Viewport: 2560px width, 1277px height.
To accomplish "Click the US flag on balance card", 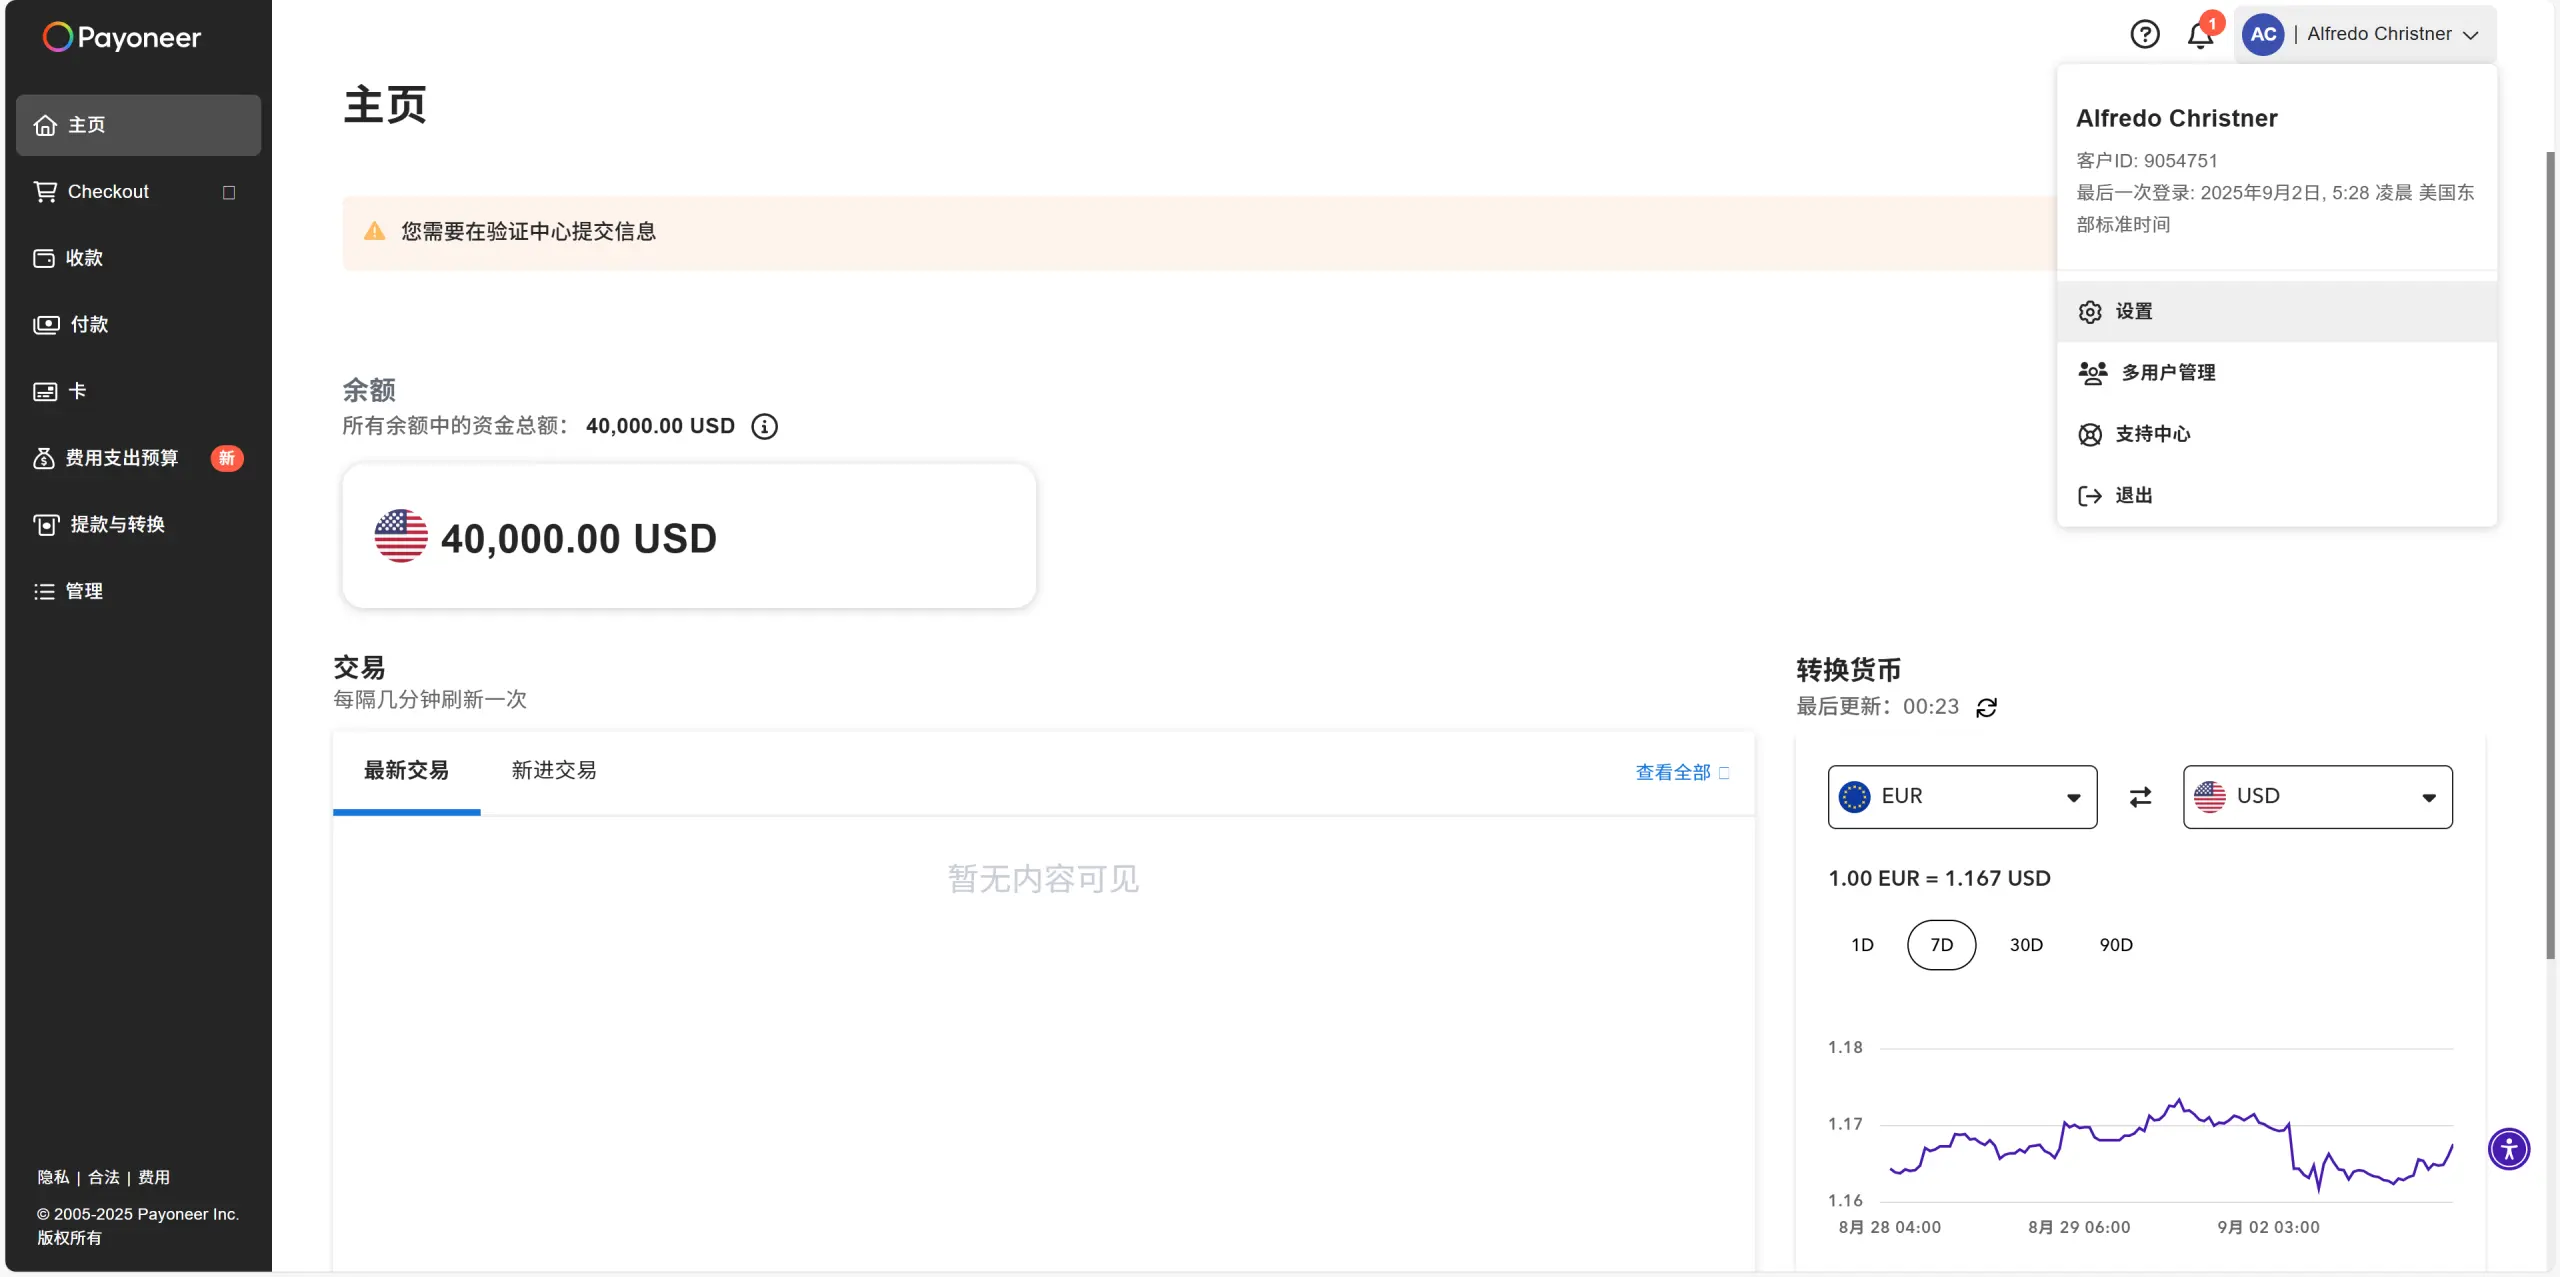I will [x=401, y=536].
